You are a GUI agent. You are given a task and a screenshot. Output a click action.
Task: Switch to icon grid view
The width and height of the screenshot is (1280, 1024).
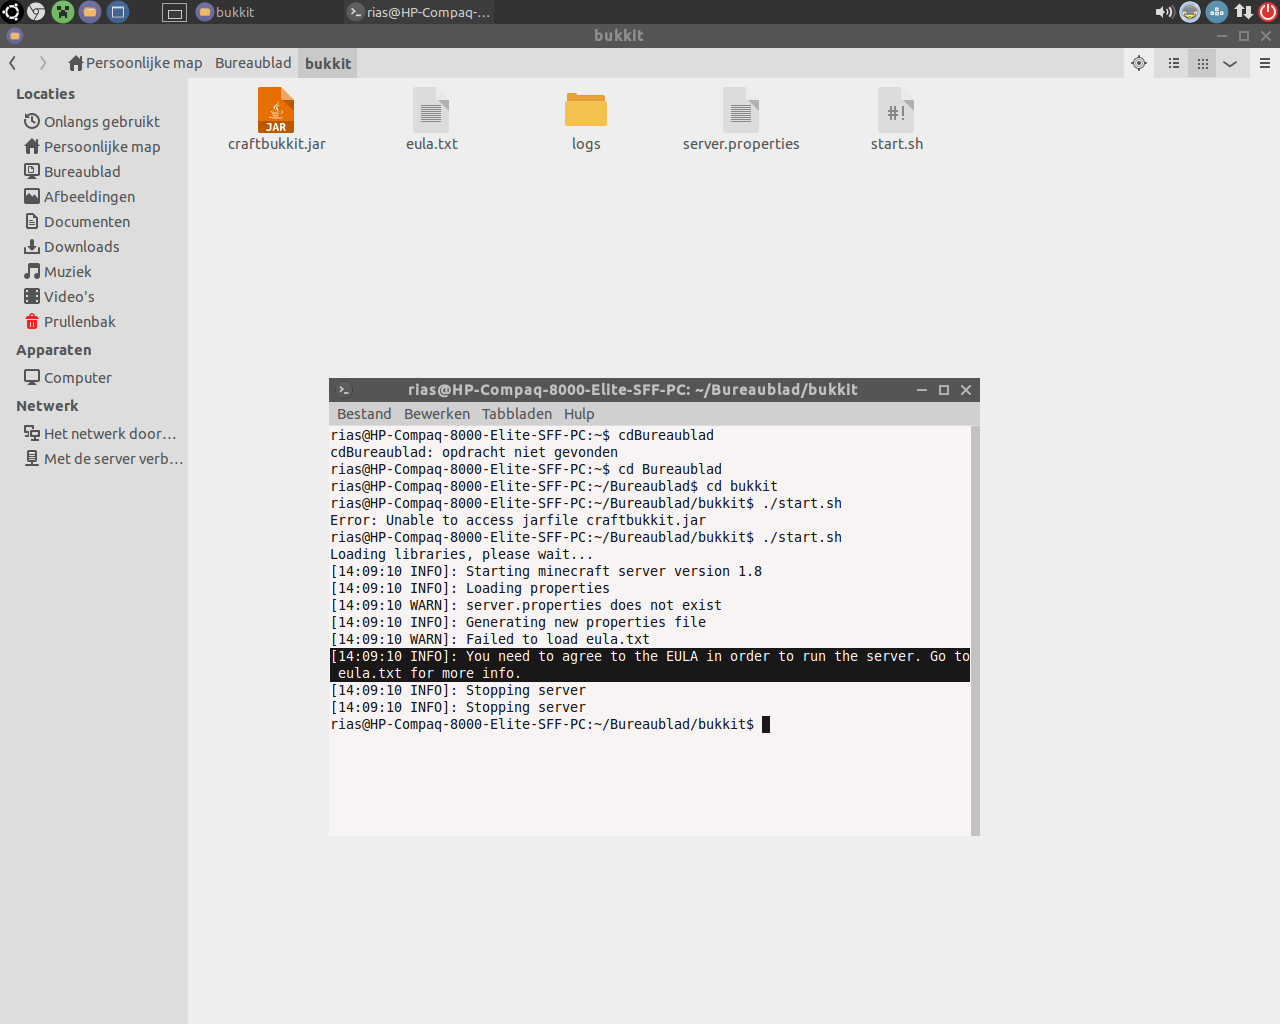click(1203, 63)
